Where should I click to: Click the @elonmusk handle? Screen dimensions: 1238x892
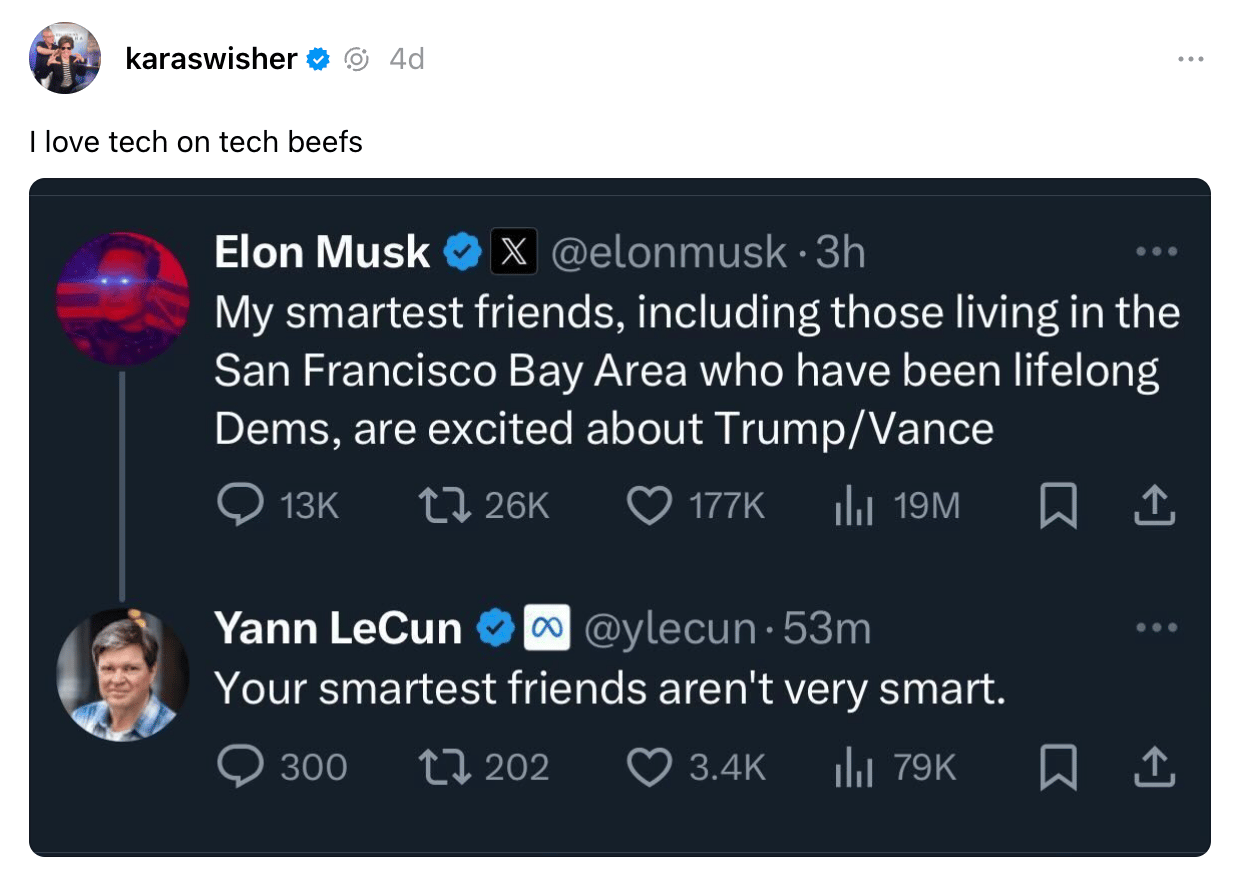point(668,252)
